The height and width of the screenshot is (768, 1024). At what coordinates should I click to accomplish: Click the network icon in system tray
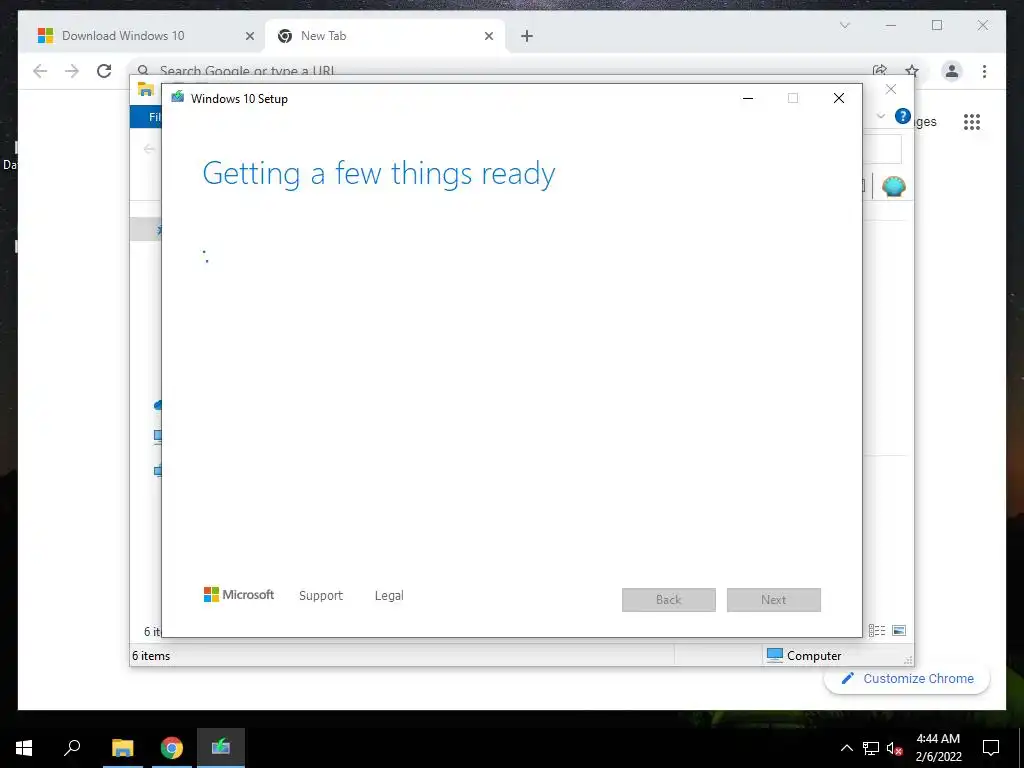[x=871, y=748]
